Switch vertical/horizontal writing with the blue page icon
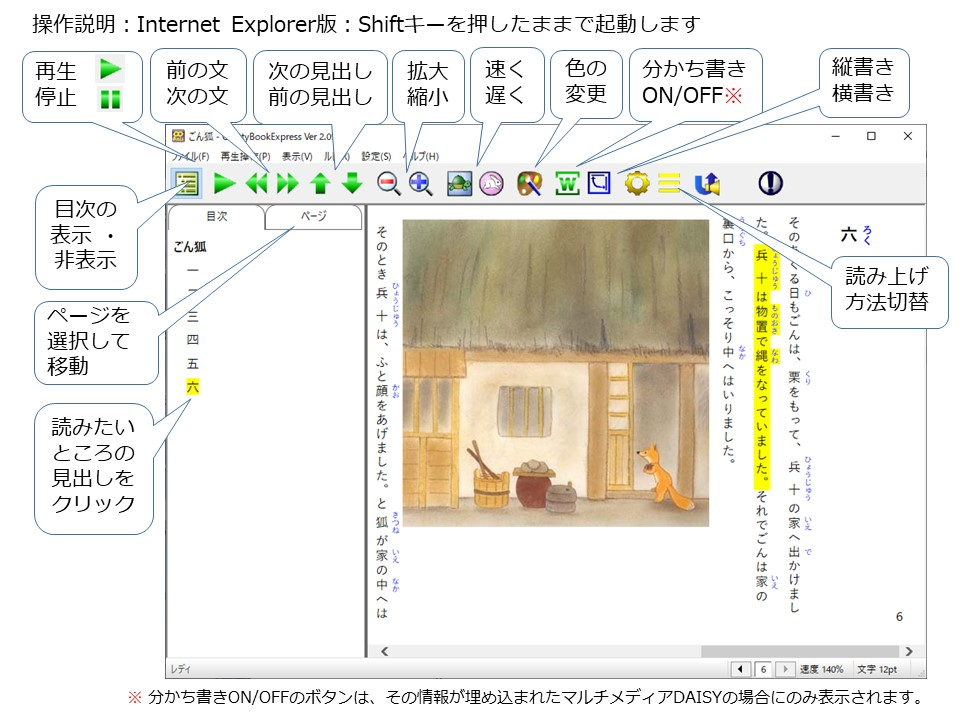Screen dimensions: 960x720 coord(599,183)
